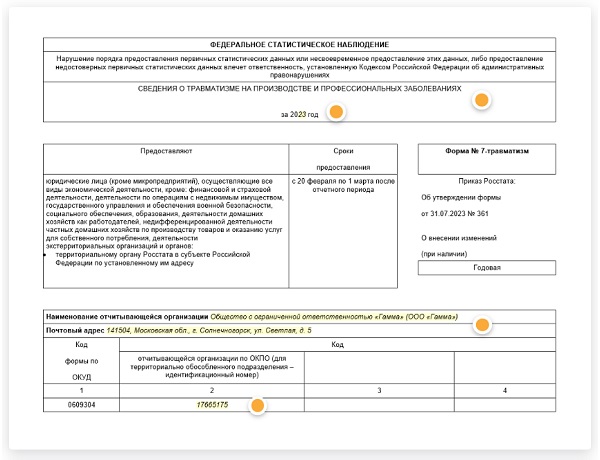This screenshot has width=600, height=460.
Task: Click the "Приказ Росстата" text
Action: [486, 181]
